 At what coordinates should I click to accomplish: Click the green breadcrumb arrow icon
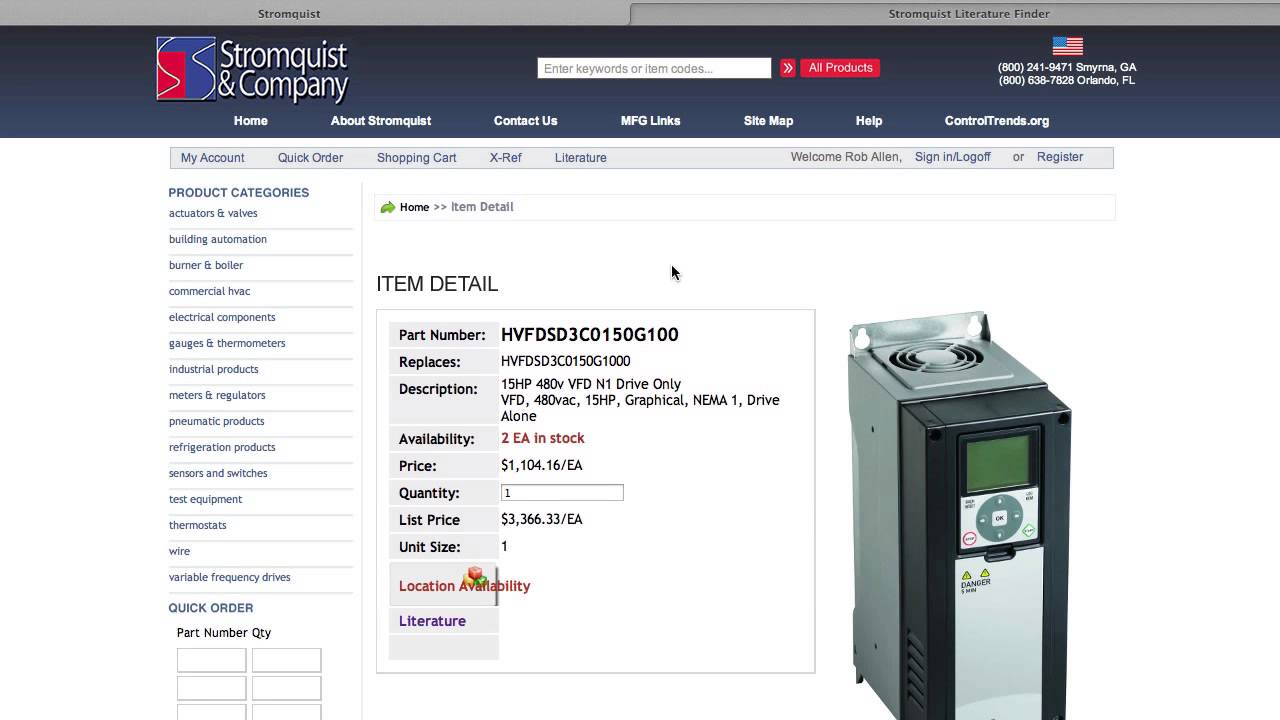pyautogui.click(x=388, y=207)
